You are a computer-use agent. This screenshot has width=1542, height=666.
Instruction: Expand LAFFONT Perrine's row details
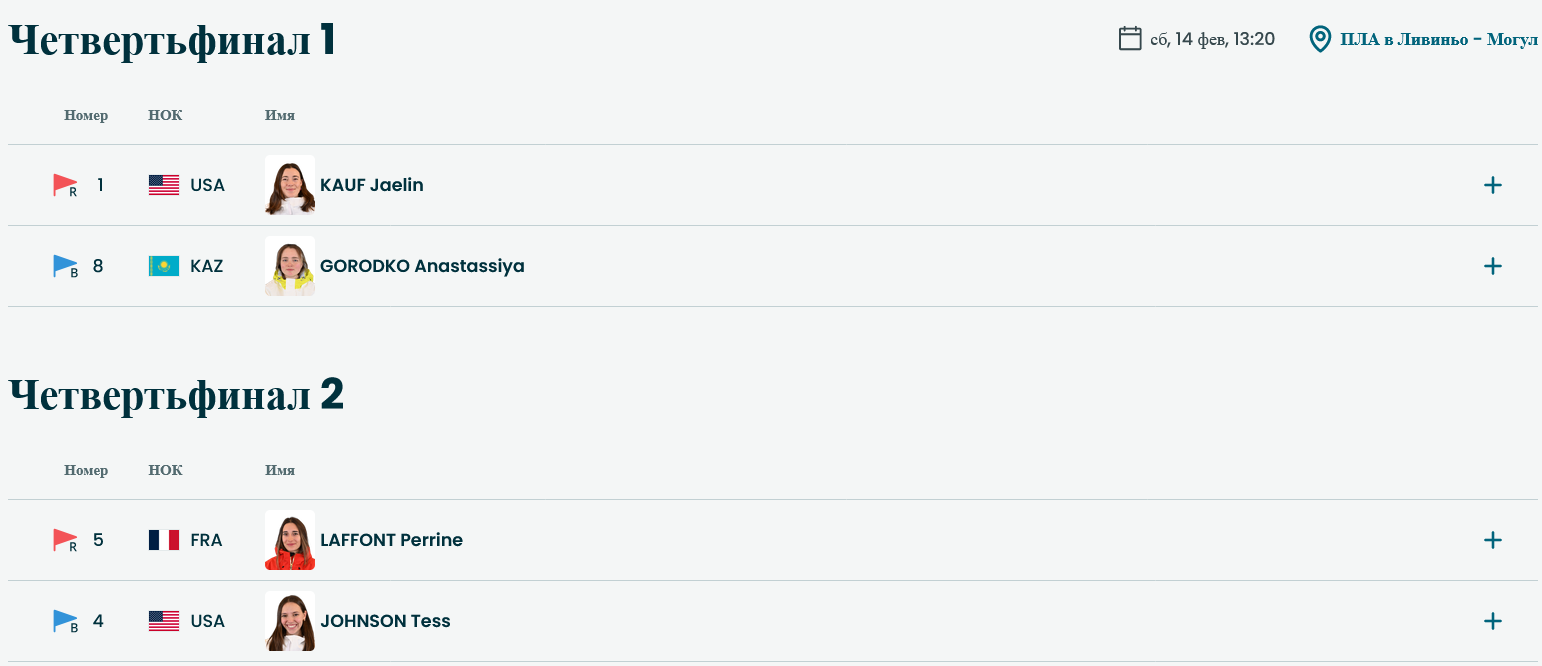click(1493, 540)
